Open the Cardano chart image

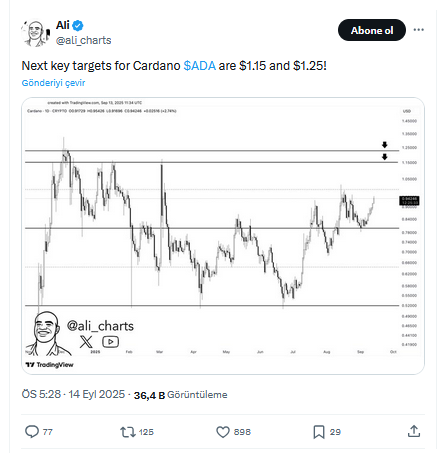click(223, 236)
